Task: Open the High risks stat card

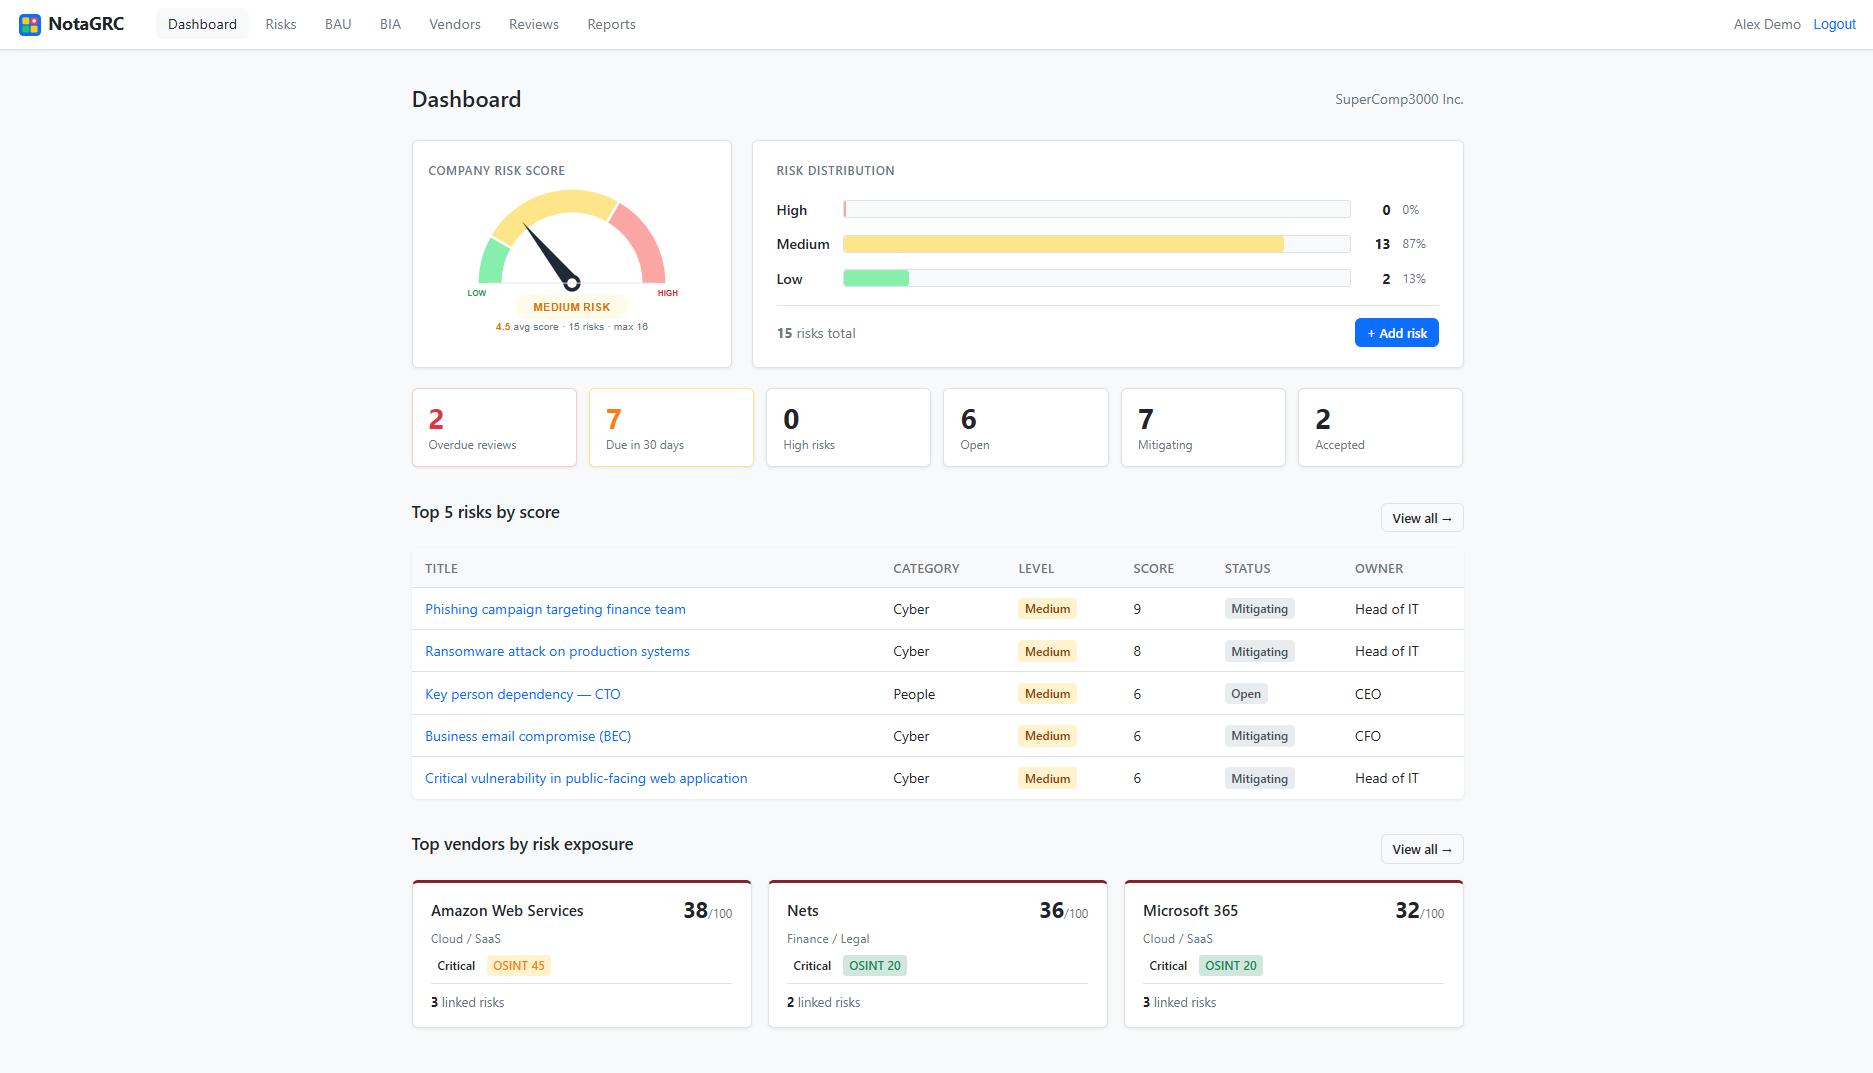Action: [848, 428]
